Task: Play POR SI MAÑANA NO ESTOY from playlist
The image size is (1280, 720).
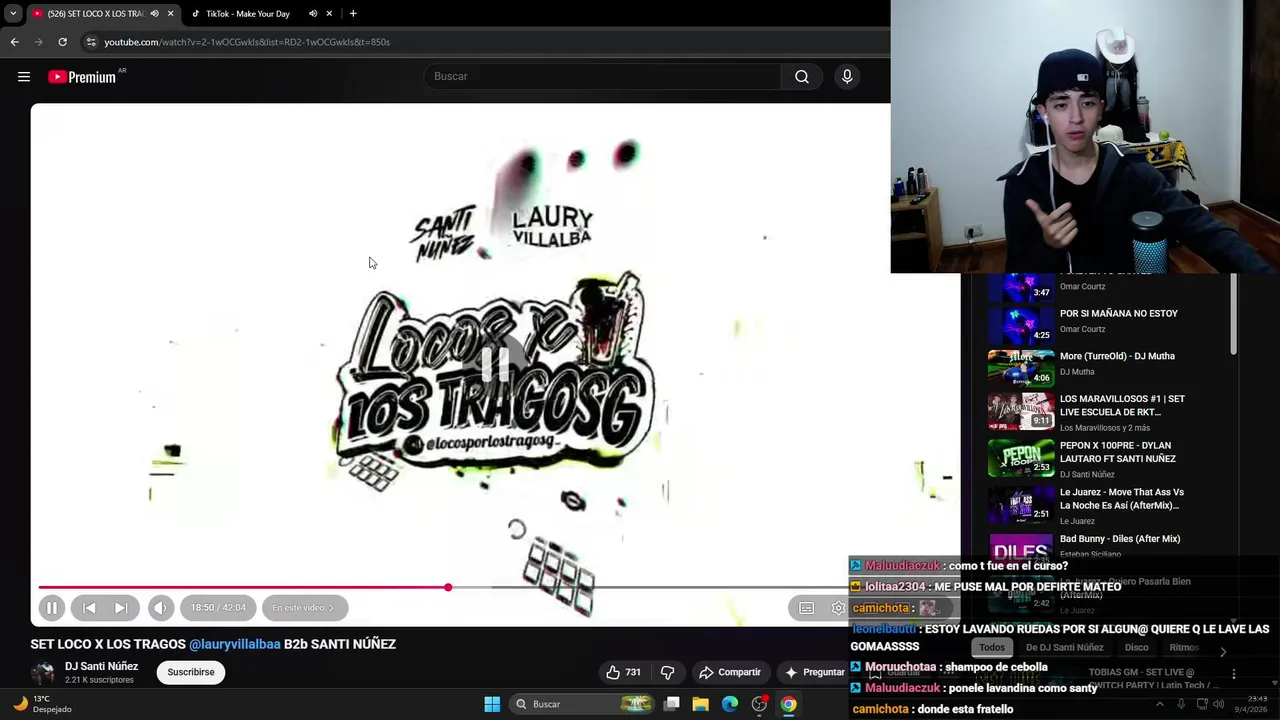Action: [x=1118, y=314]
